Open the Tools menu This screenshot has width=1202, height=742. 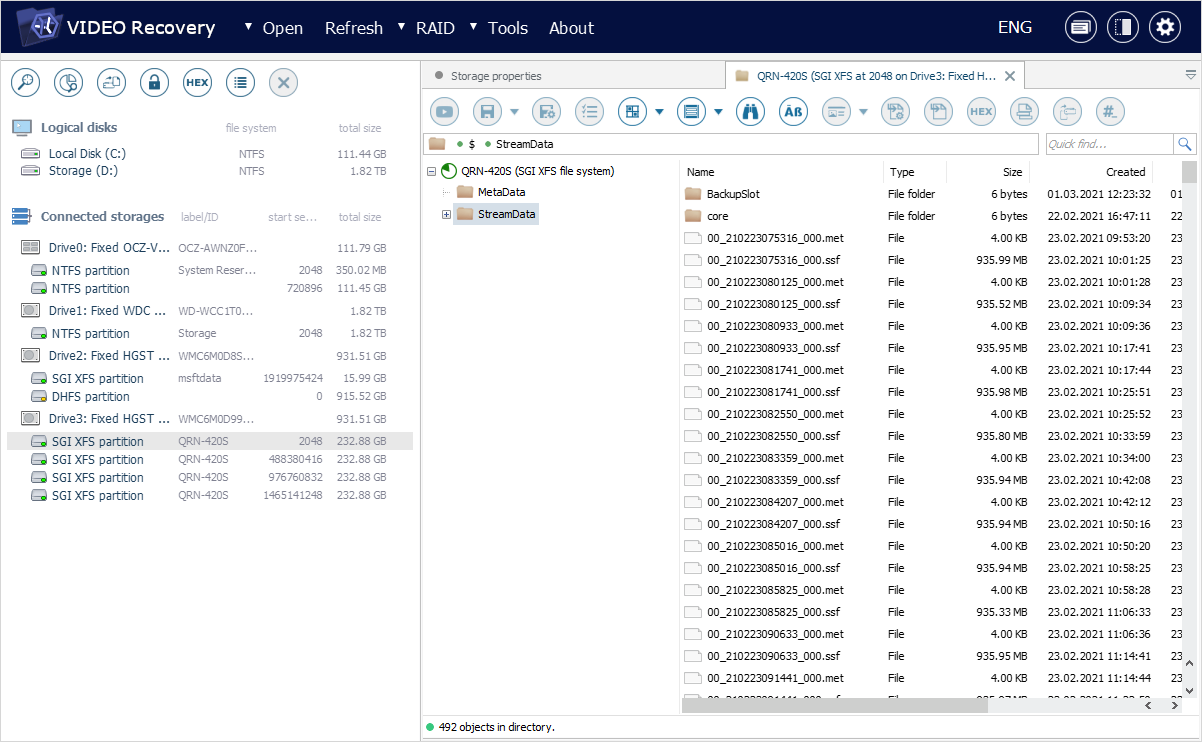(x=507, y=28)
